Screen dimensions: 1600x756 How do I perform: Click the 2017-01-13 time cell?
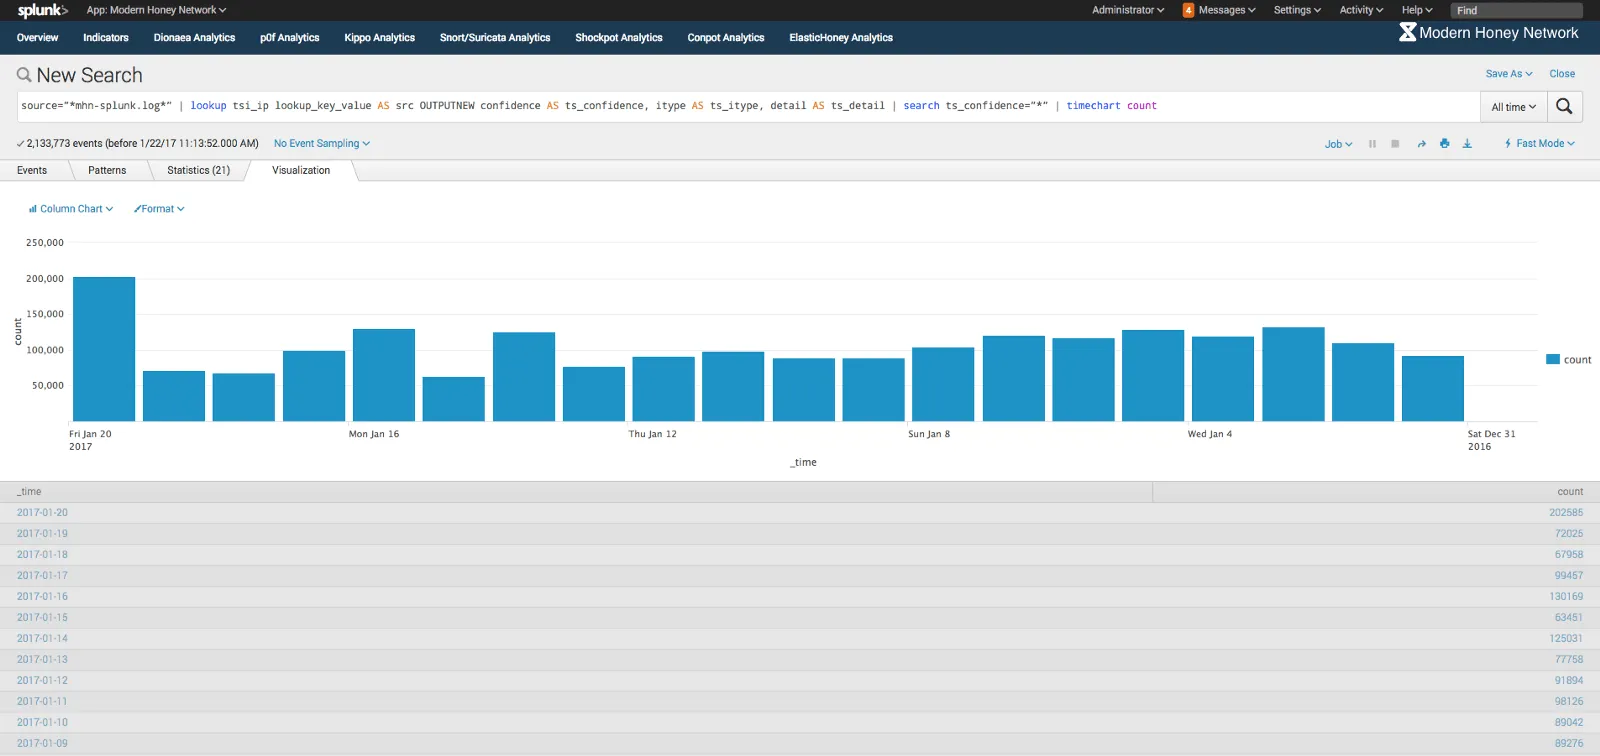tap(42, 660)
